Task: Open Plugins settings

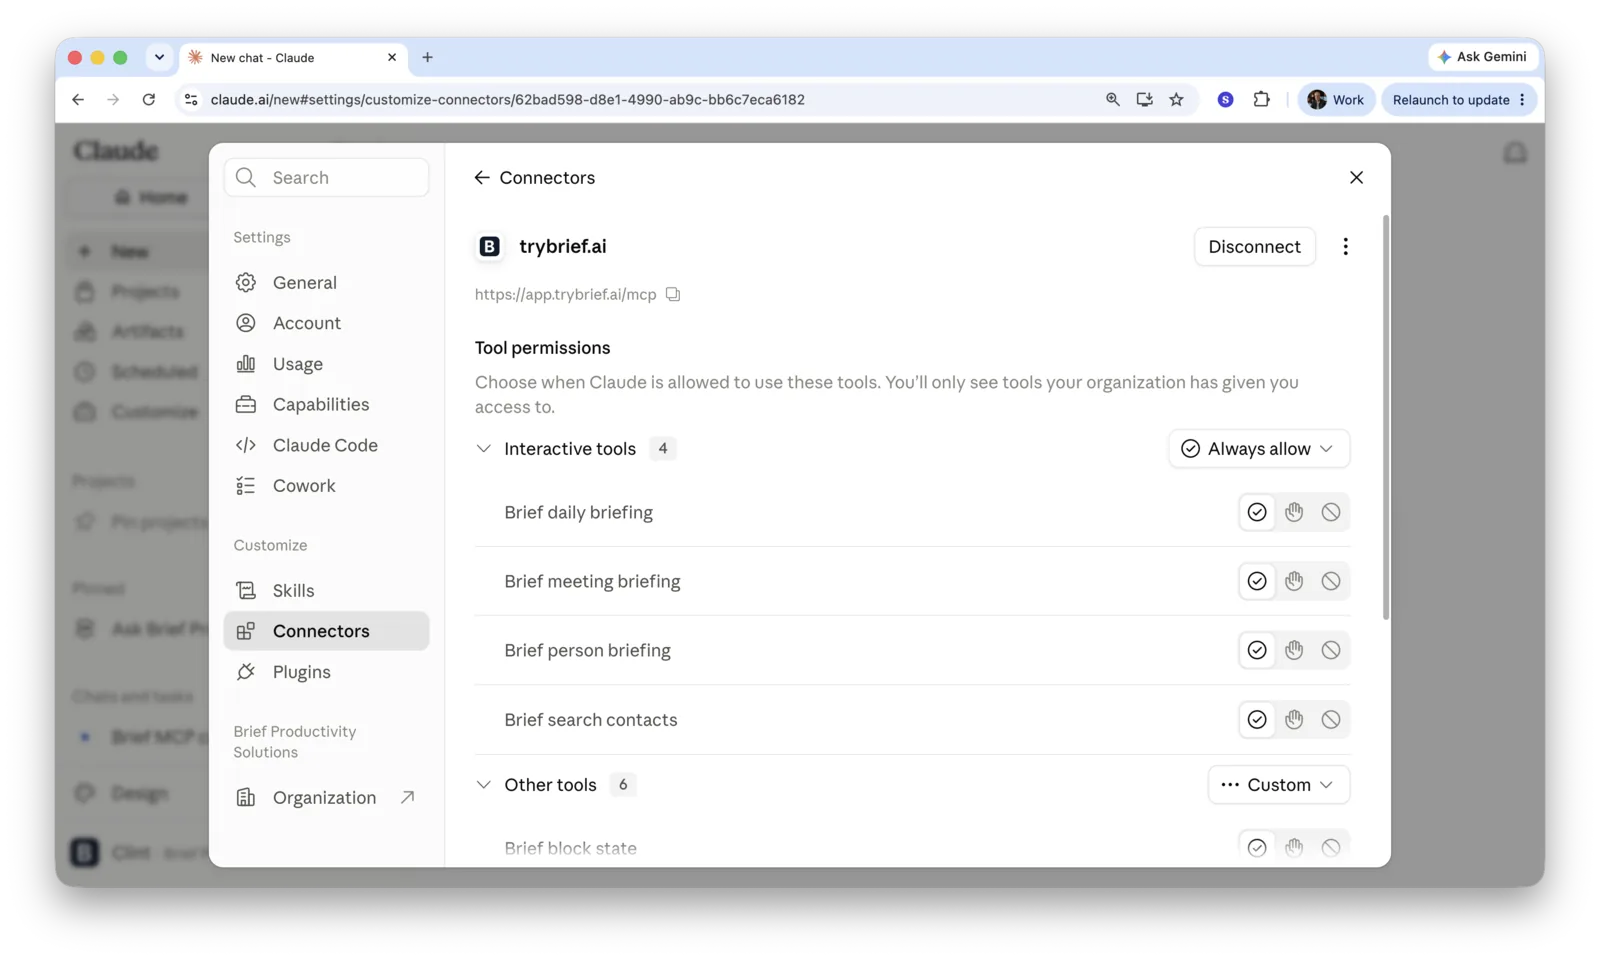Action: 326,672
